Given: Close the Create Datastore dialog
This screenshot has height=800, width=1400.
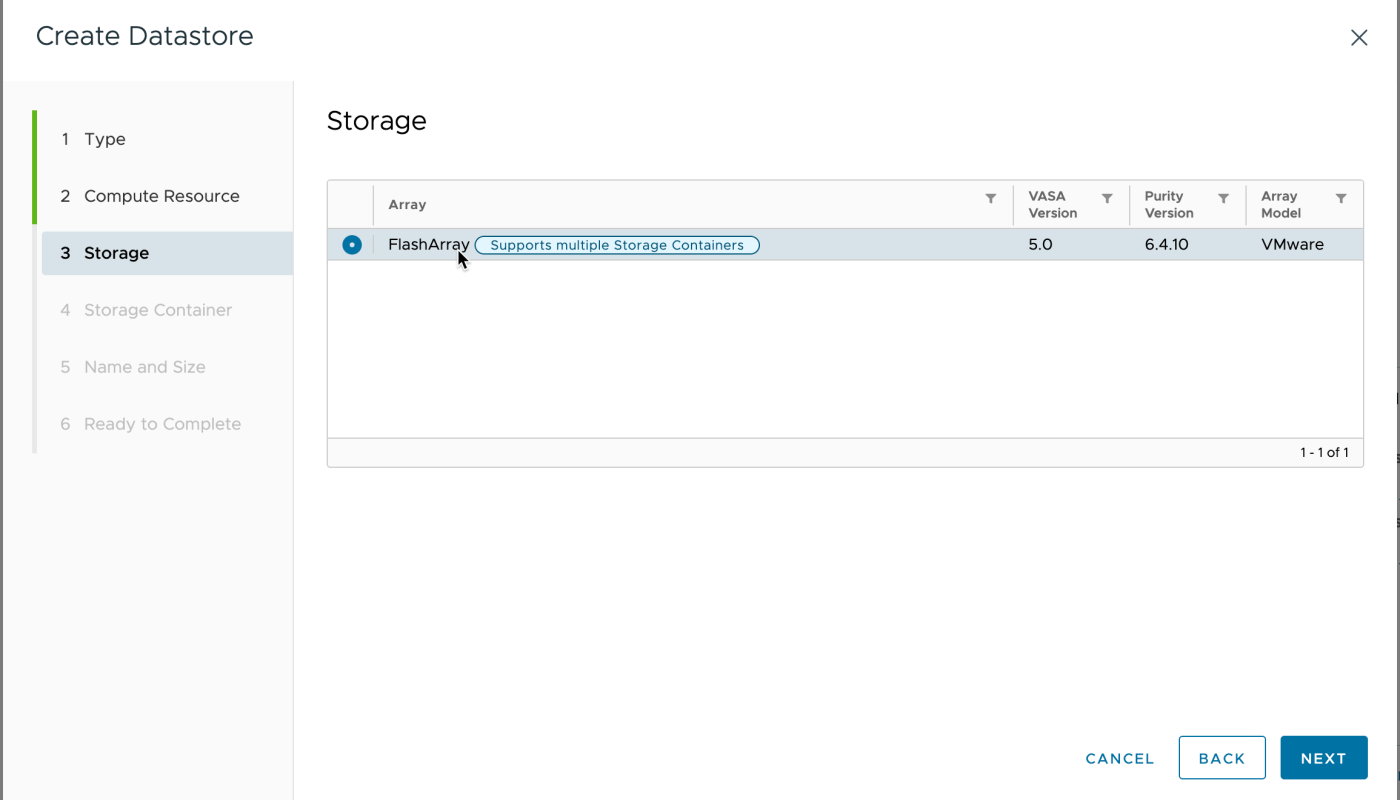Looking at the screenshot, I should (1358, 38).
